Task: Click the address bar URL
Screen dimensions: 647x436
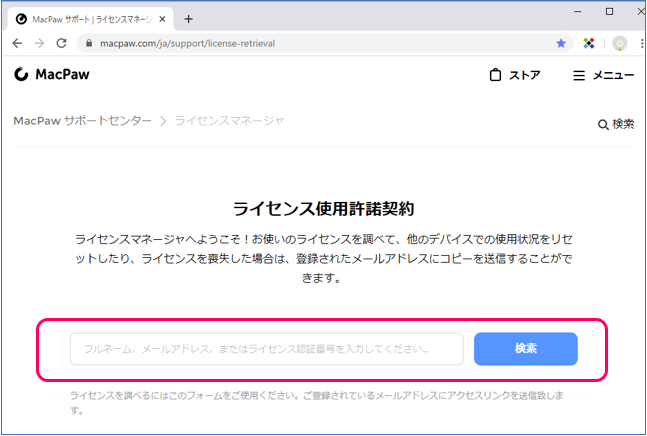Action: click(187, 43)
